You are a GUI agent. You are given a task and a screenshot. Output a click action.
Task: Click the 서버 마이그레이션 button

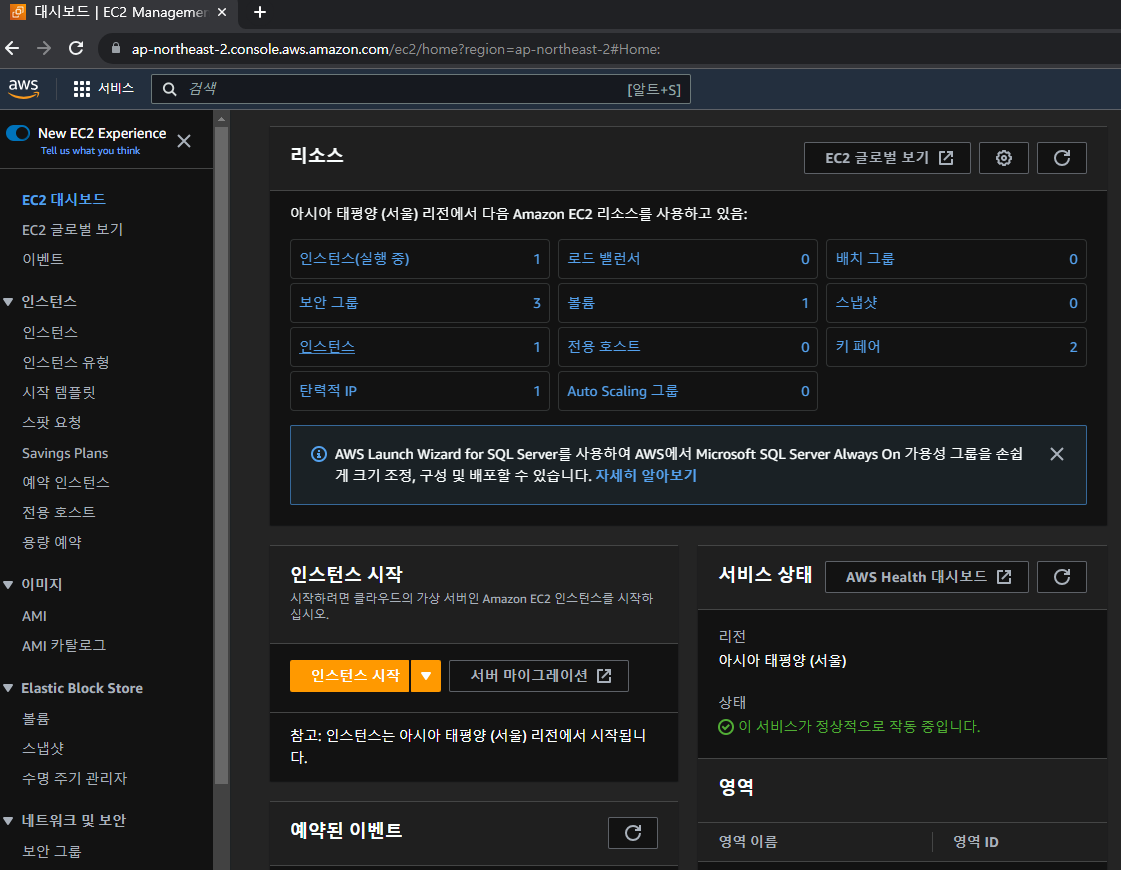[x=539, y=676]
